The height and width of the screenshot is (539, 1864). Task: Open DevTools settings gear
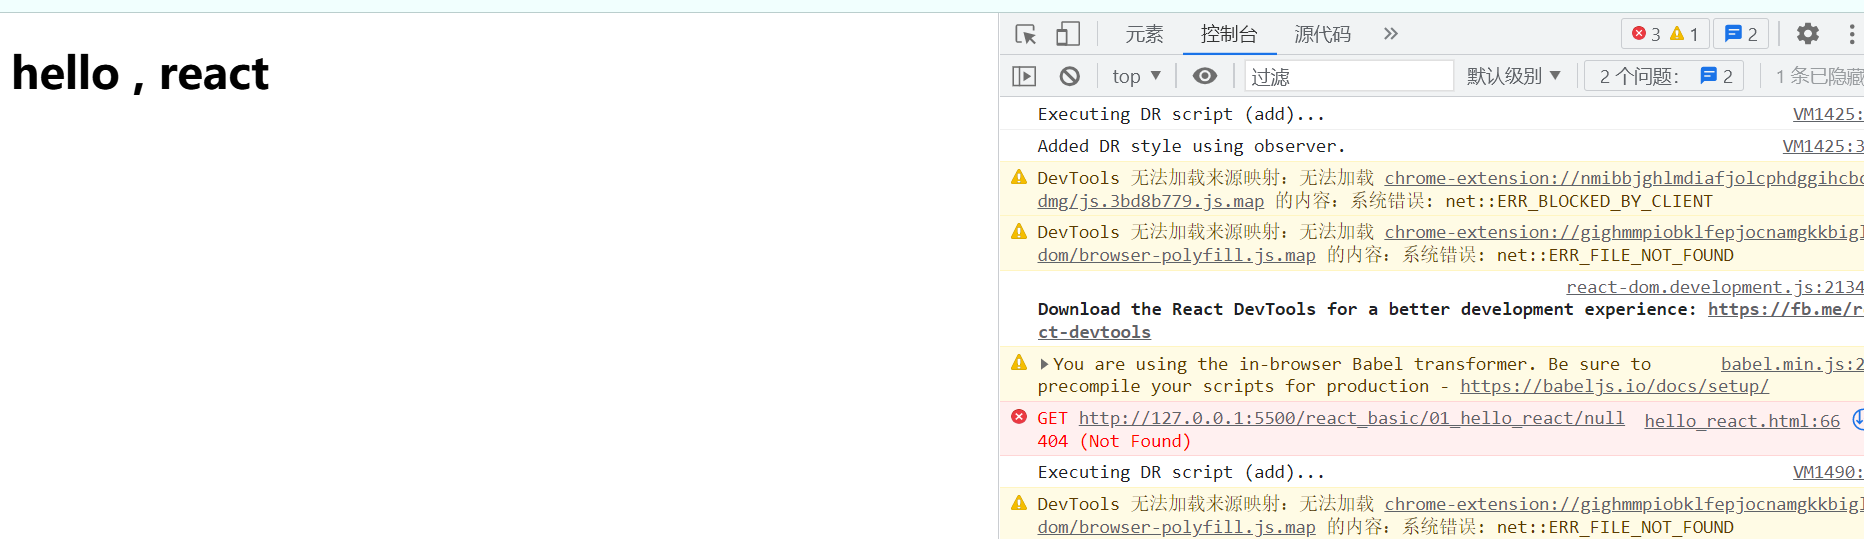[x=1808, y=34]
